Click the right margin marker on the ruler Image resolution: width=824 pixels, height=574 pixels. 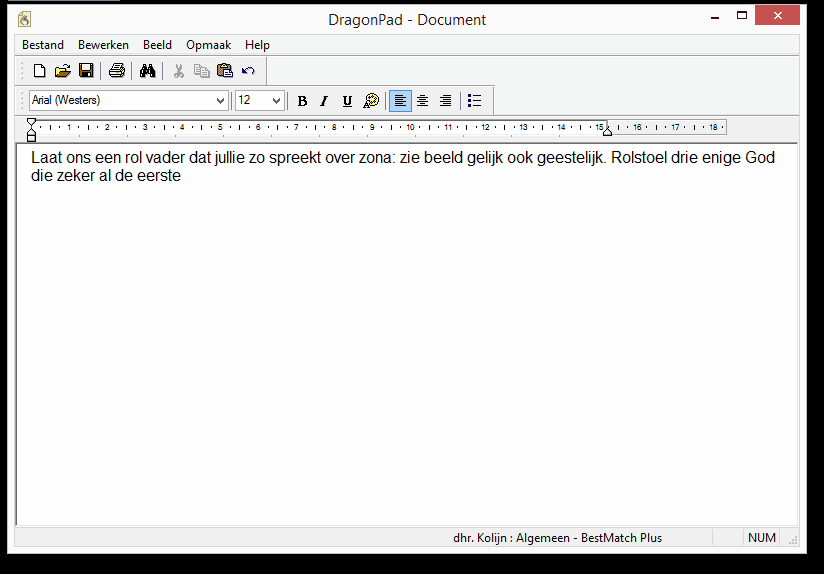pos(607,131)
